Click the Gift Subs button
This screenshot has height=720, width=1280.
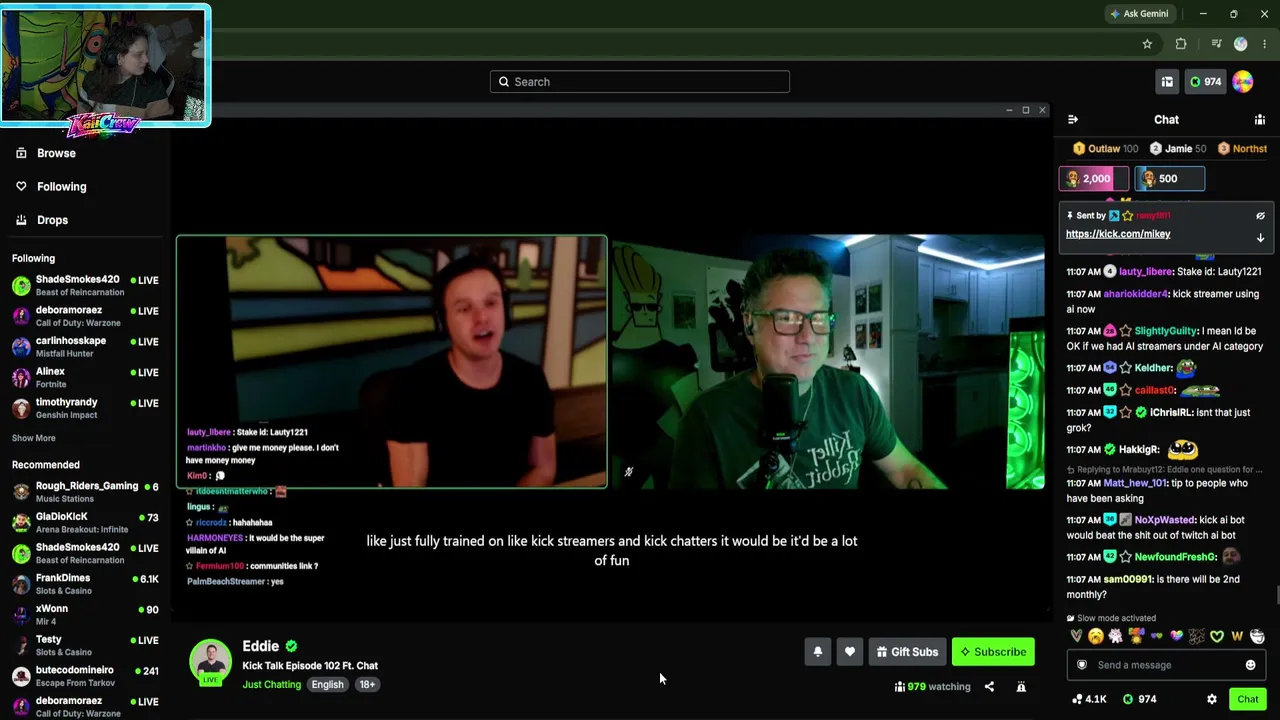click(907, 652)
